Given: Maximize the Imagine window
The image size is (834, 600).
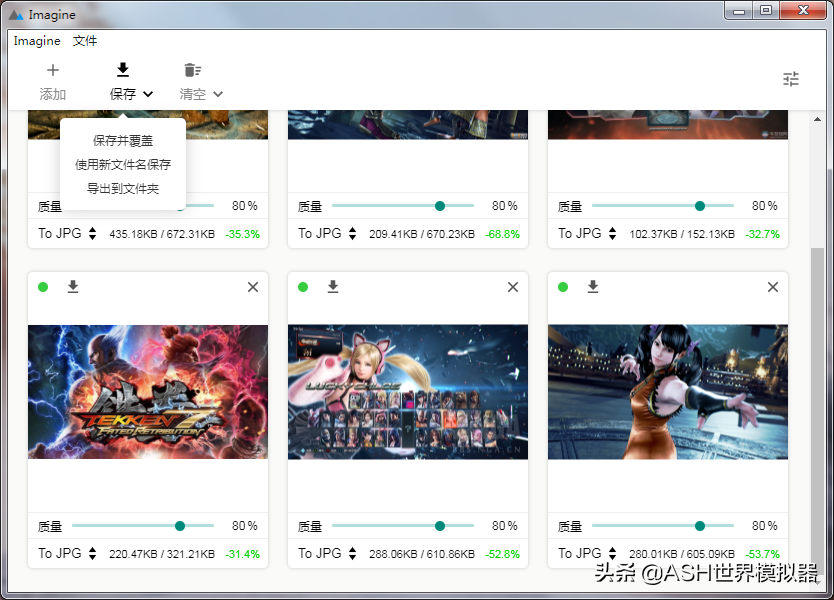Looking at the screenshot, I should click(x=766, y=11).
